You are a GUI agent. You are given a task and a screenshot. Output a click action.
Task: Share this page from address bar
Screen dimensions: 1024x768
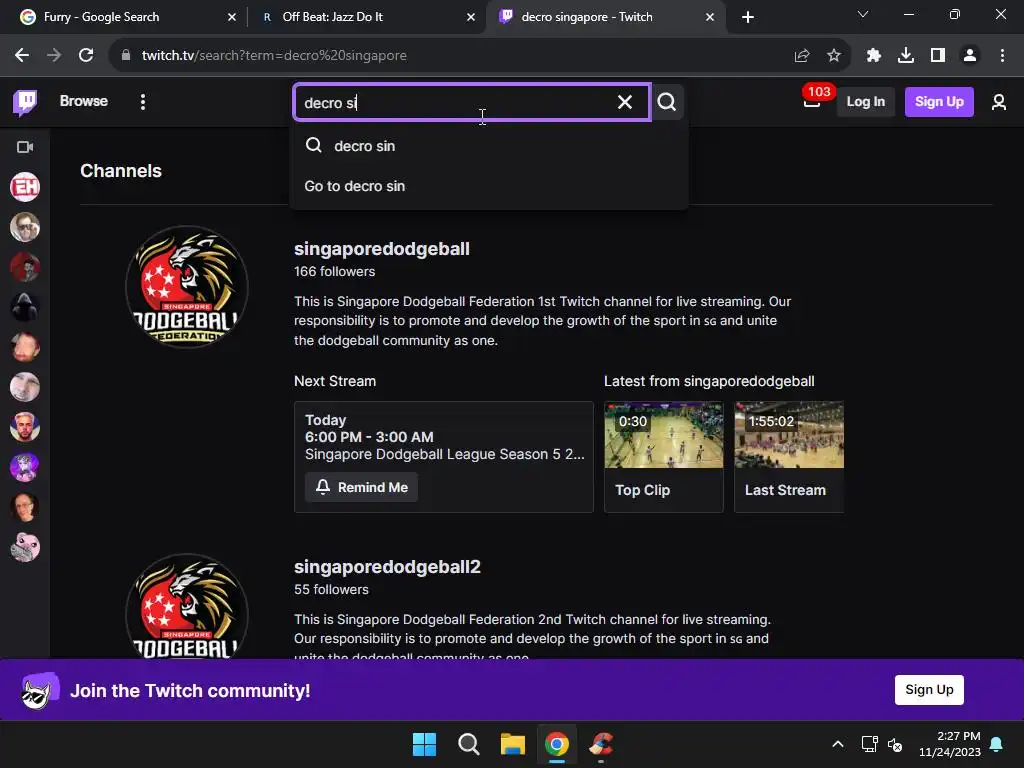click(x=802, y=56)
